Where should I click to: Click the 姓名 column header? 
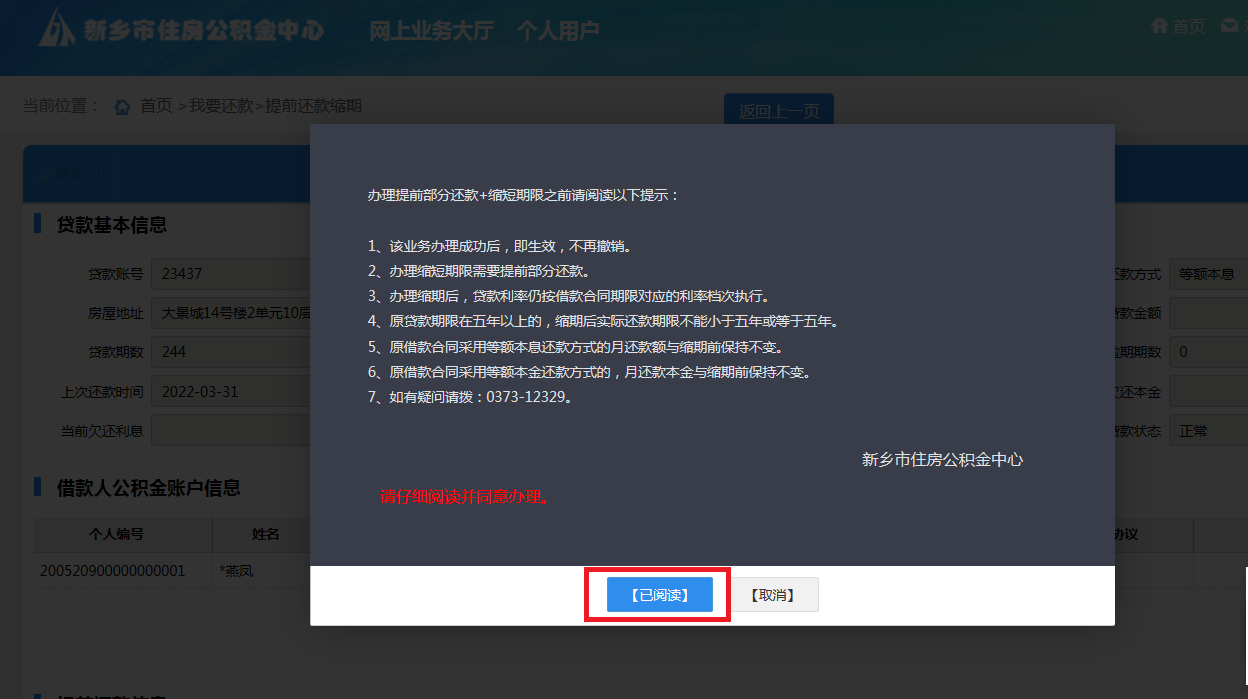(265, 534)
